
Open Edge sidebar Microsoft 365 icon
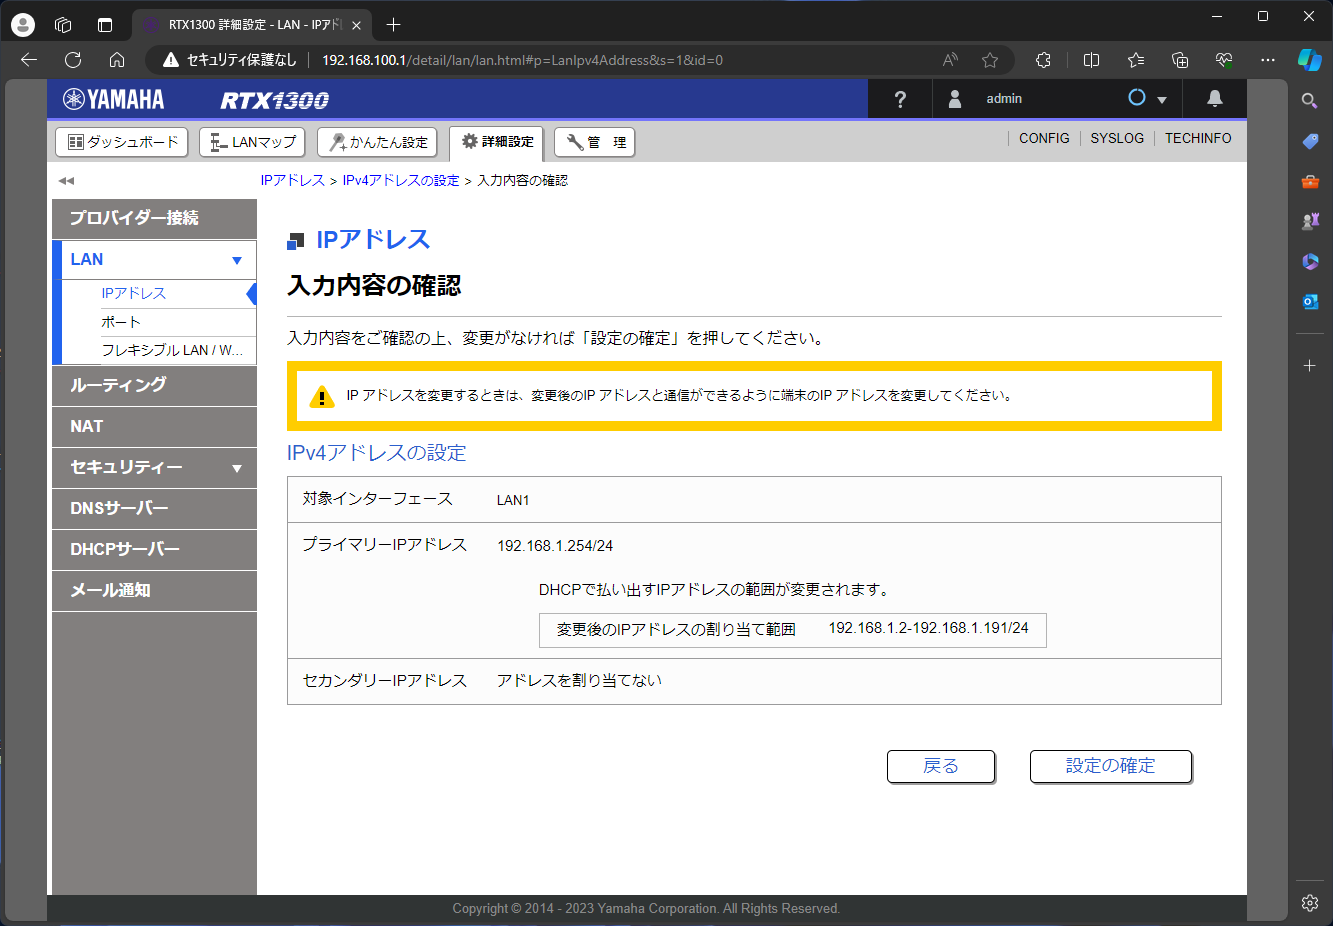tap(1310, 261)
